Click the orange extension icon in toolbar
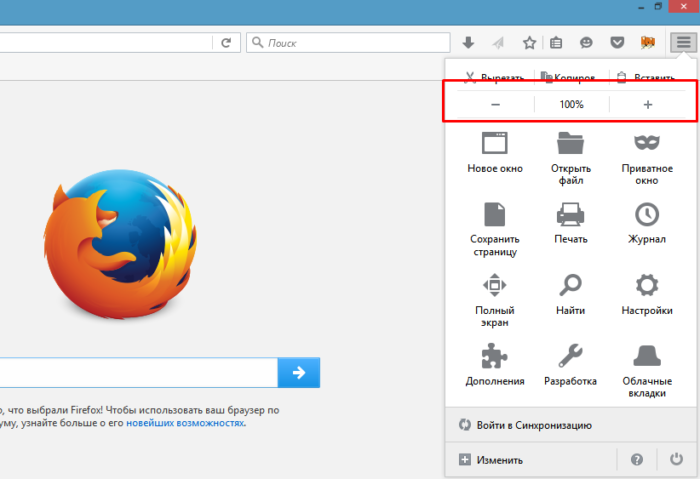 [647, 42]
